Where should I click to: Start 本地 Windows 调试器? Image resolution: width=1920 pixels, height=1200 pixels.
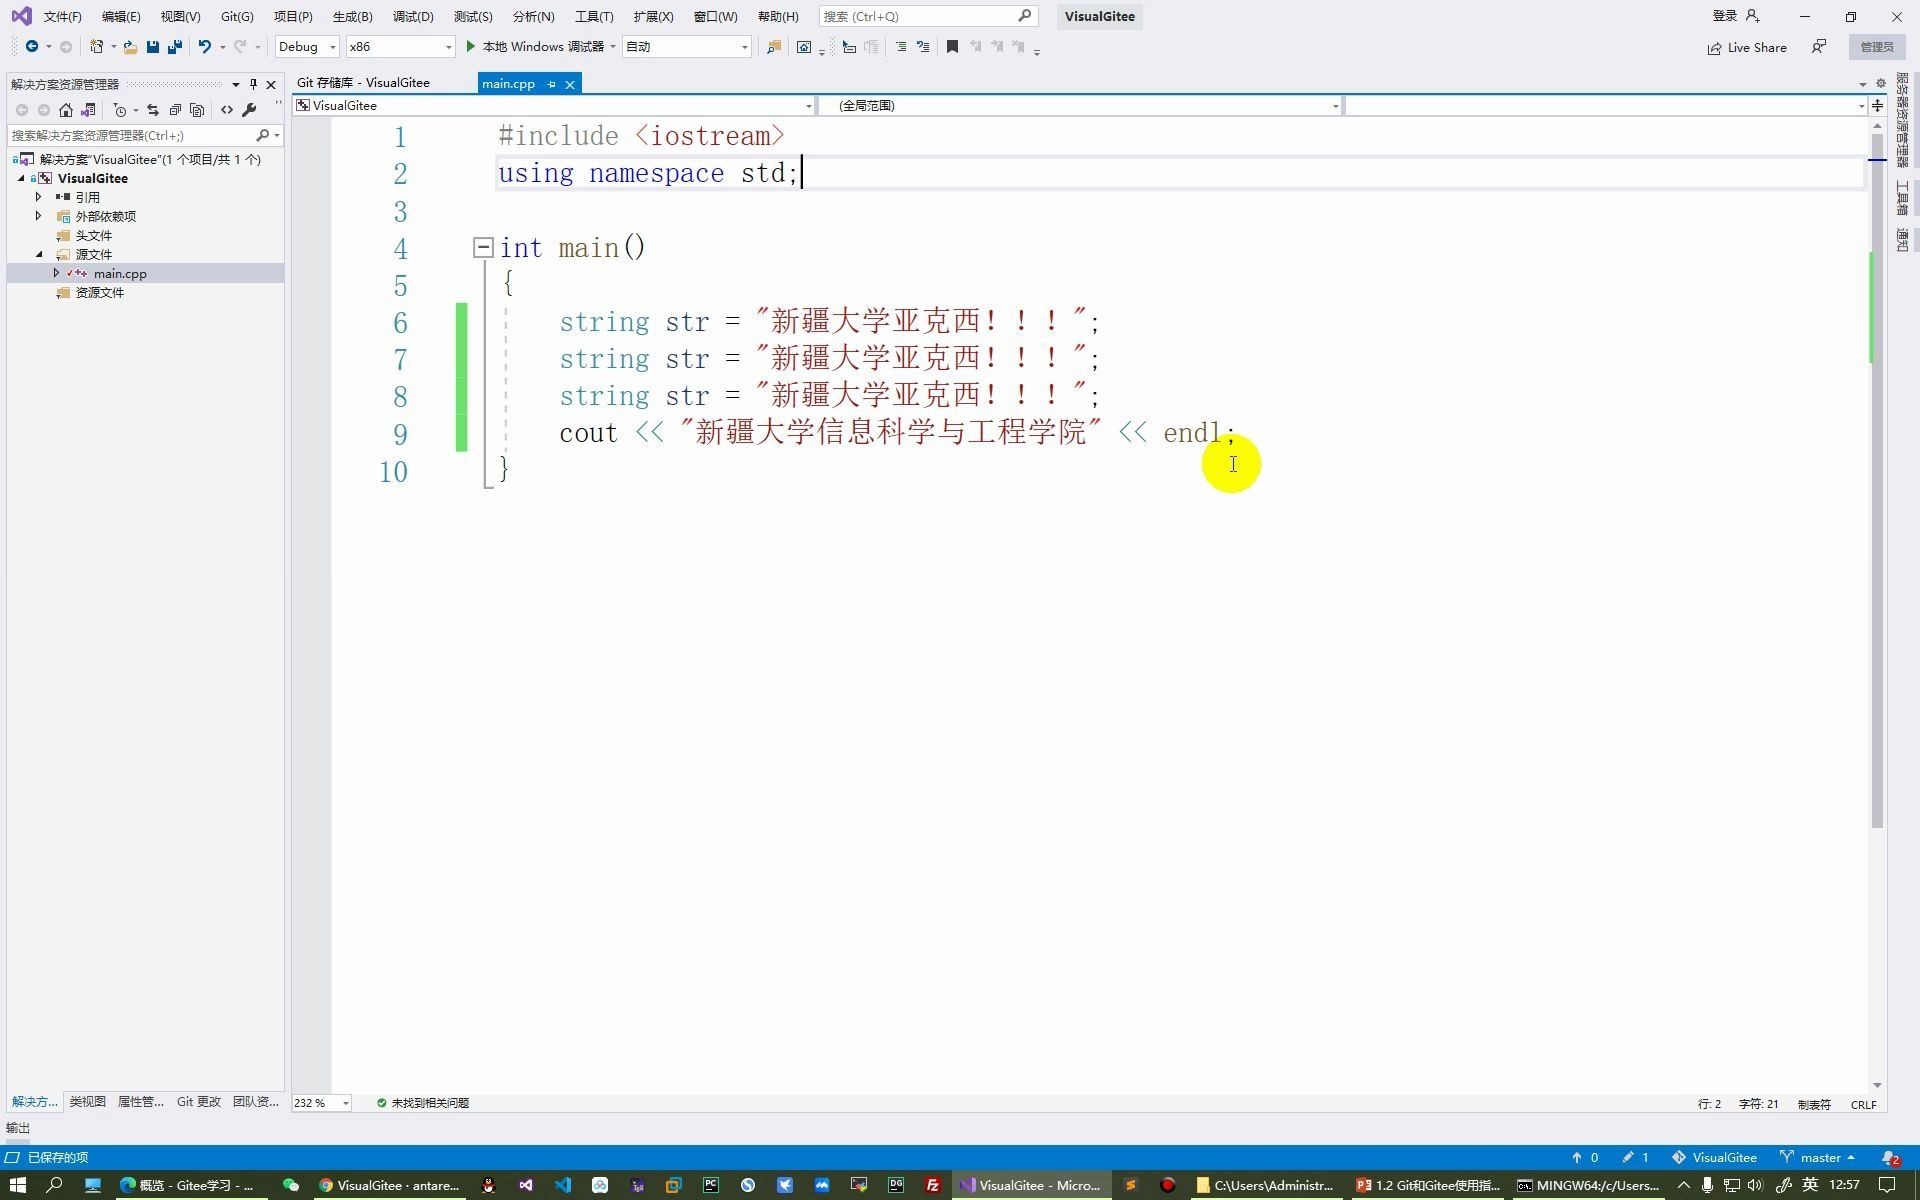point(534,47)
